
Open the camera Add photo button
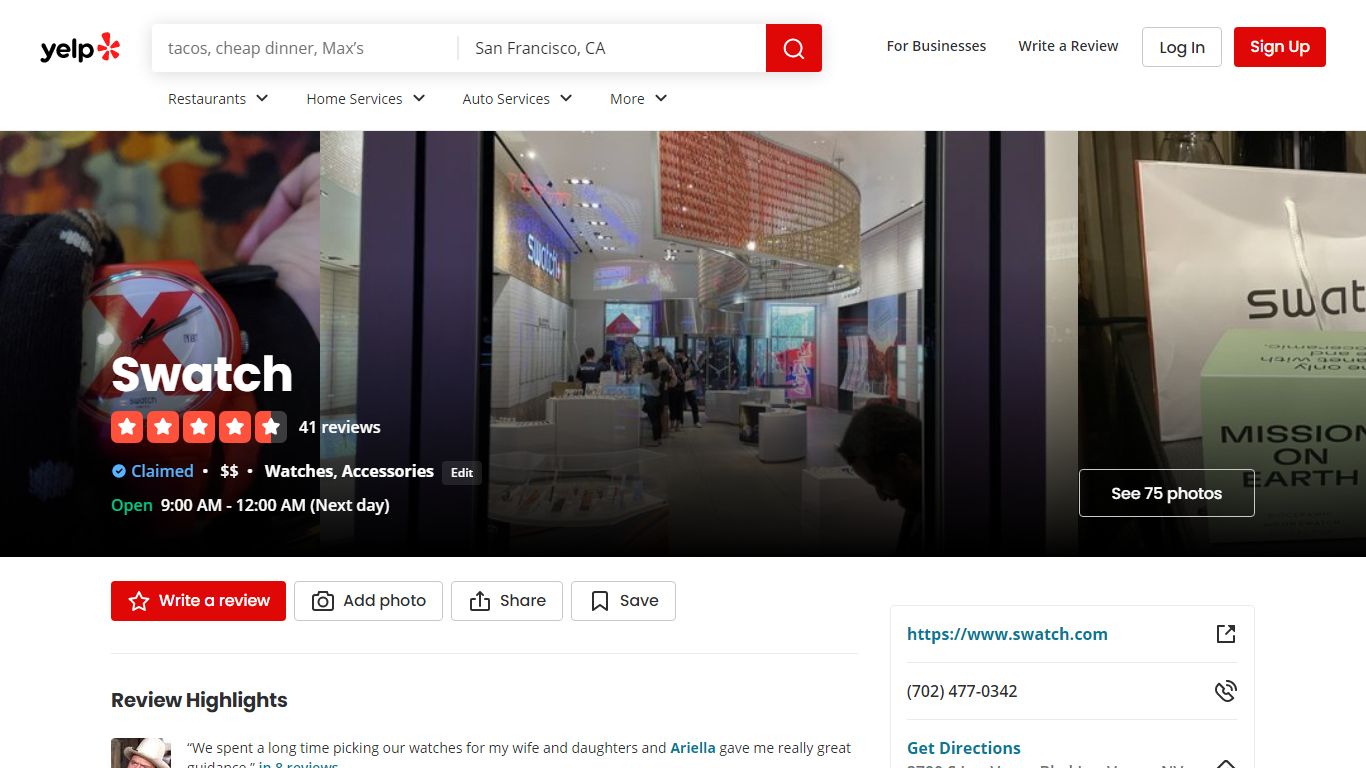(x=368, y=601)
